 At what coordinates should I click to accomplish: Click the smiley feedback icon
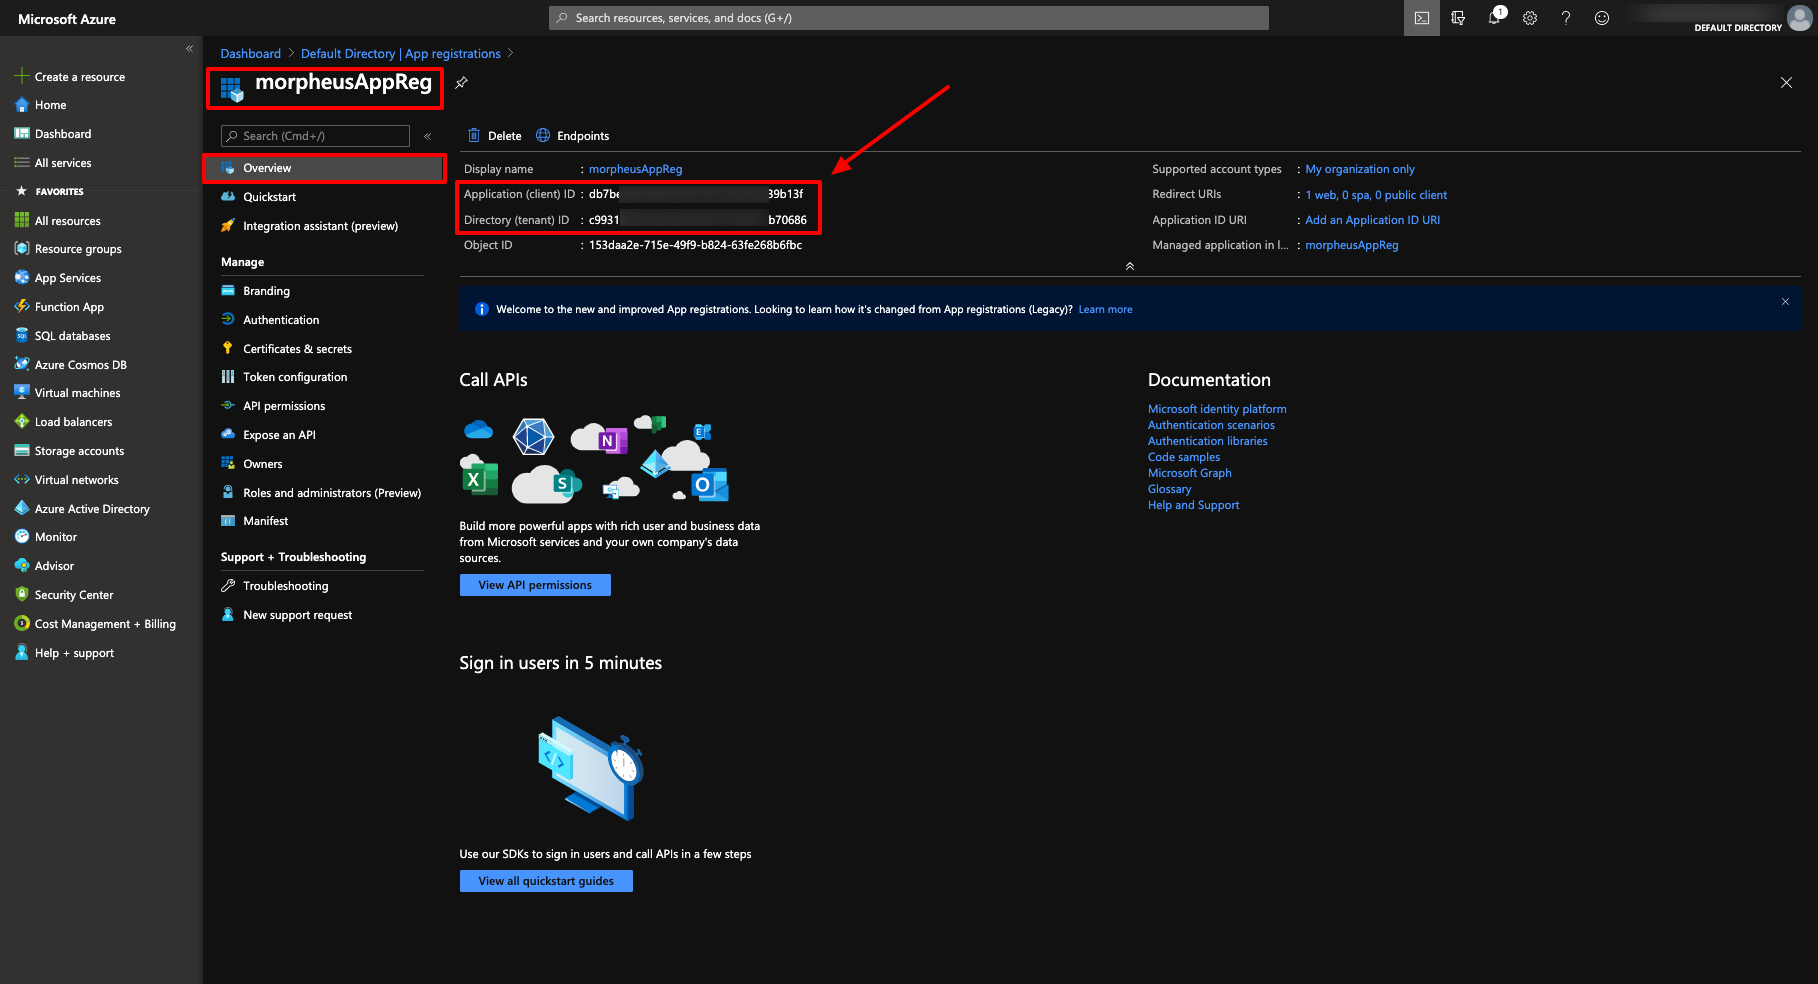(1601, 17)
